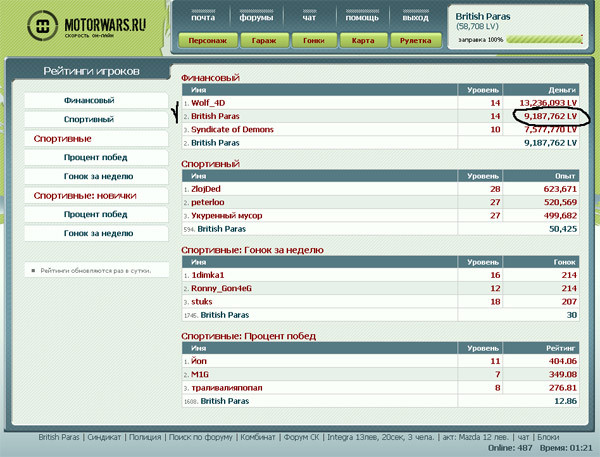Open Синдикат footer link

tap(104, 437)
